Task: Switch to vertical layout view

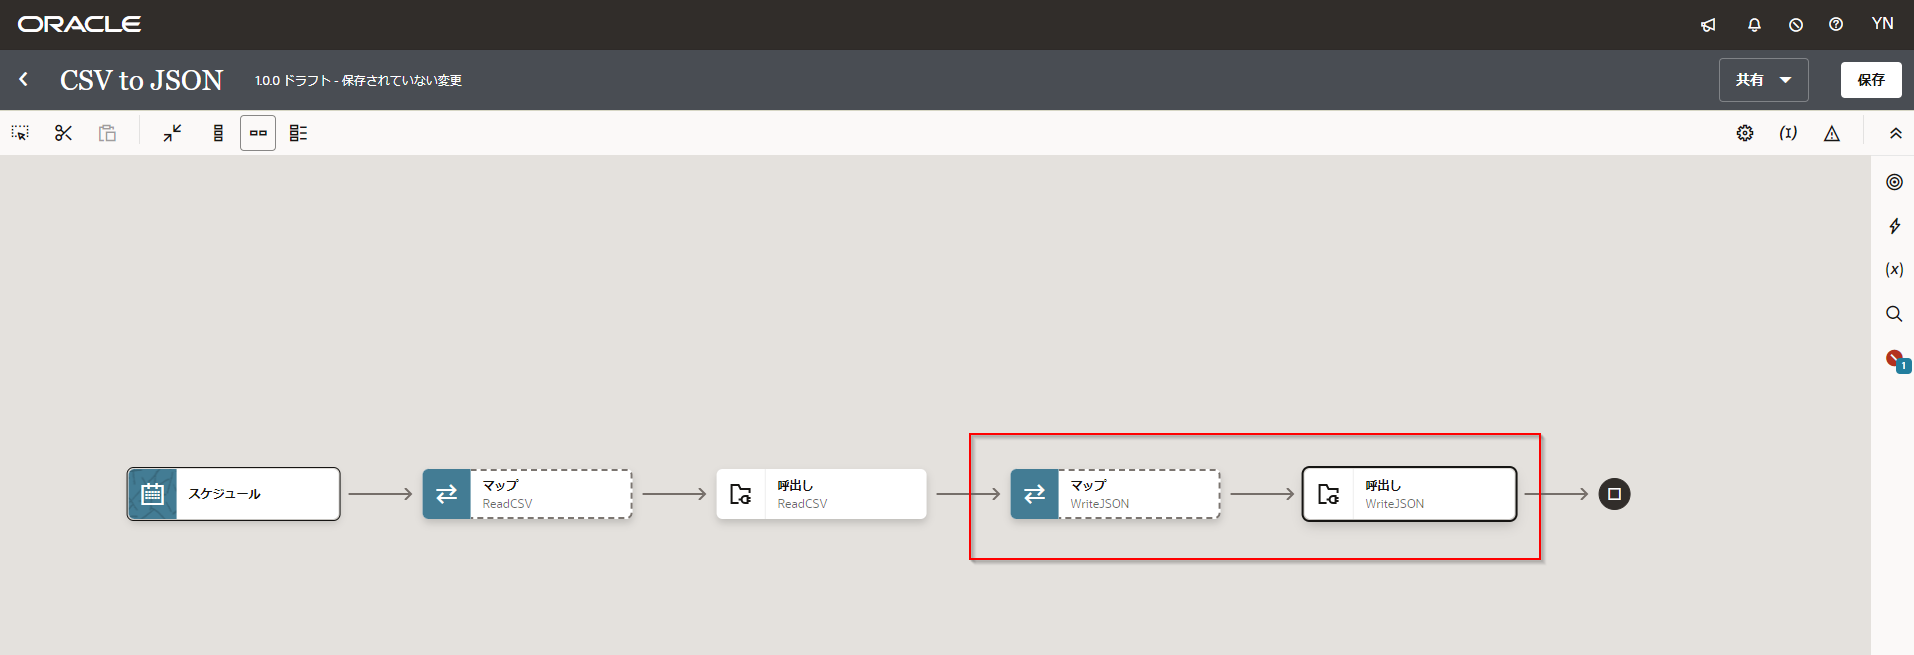Action: pyautogui.click(x=218, y=133)
